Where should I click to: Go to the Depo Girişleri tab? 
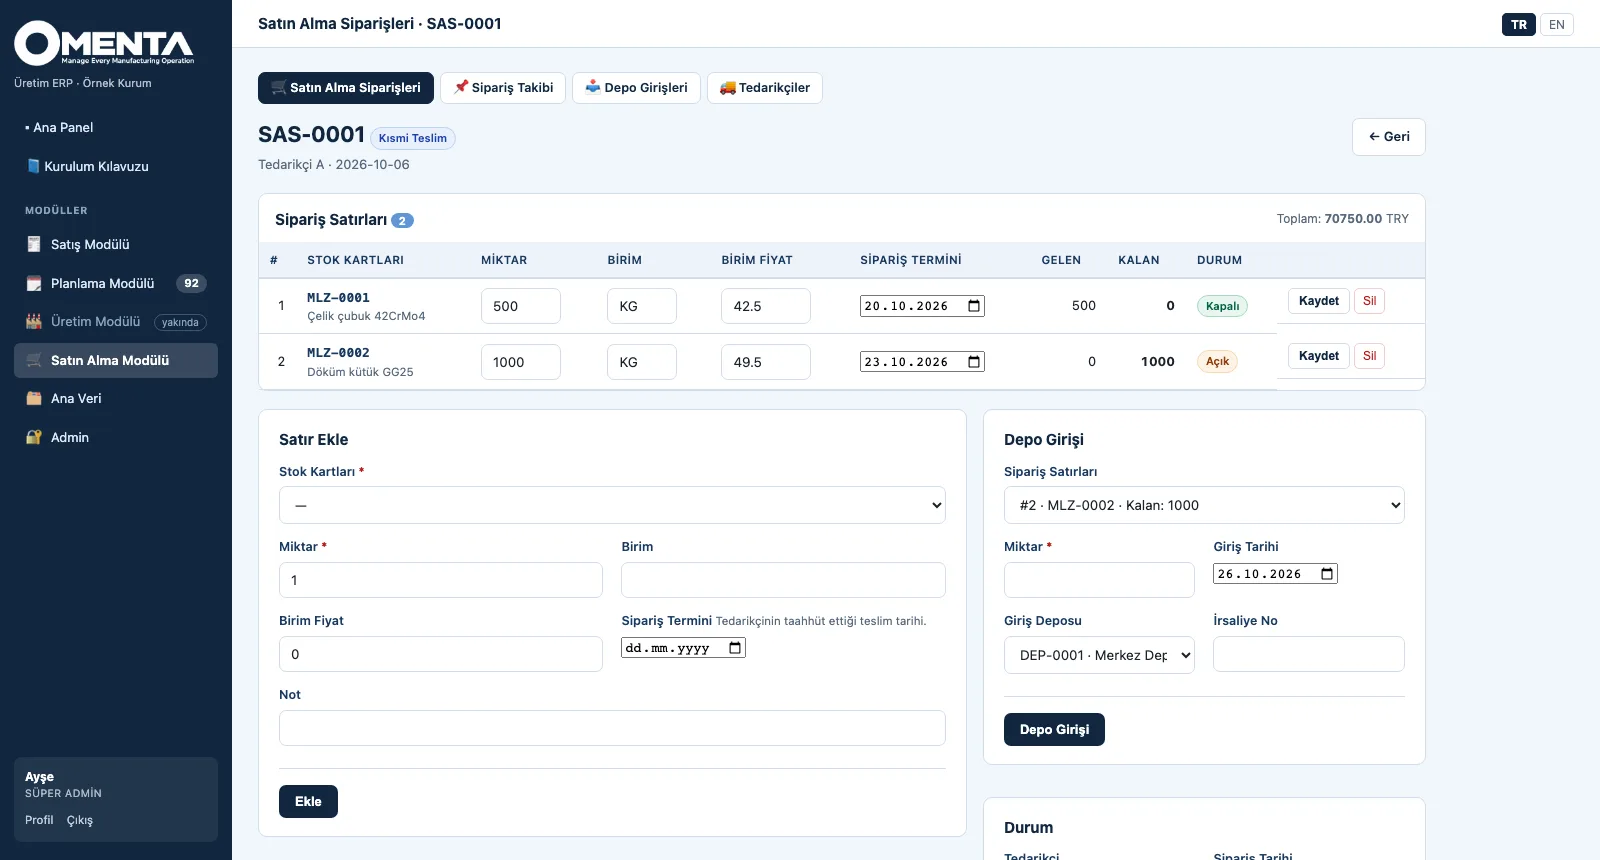636,88
